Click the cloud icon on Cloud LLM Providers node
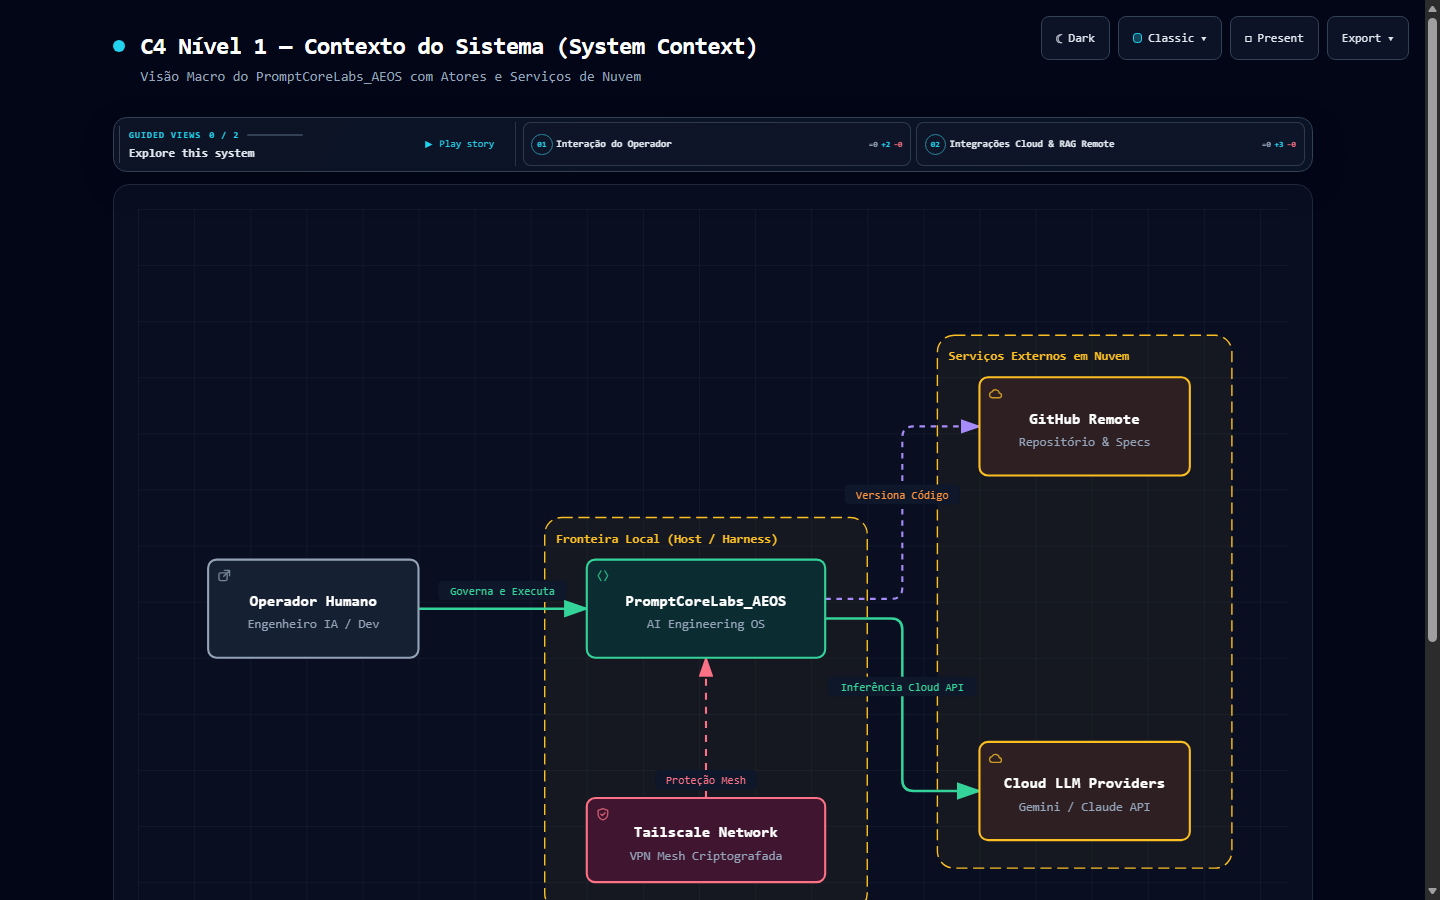Screen dimensions: 1440x900 tap(995, 758)
